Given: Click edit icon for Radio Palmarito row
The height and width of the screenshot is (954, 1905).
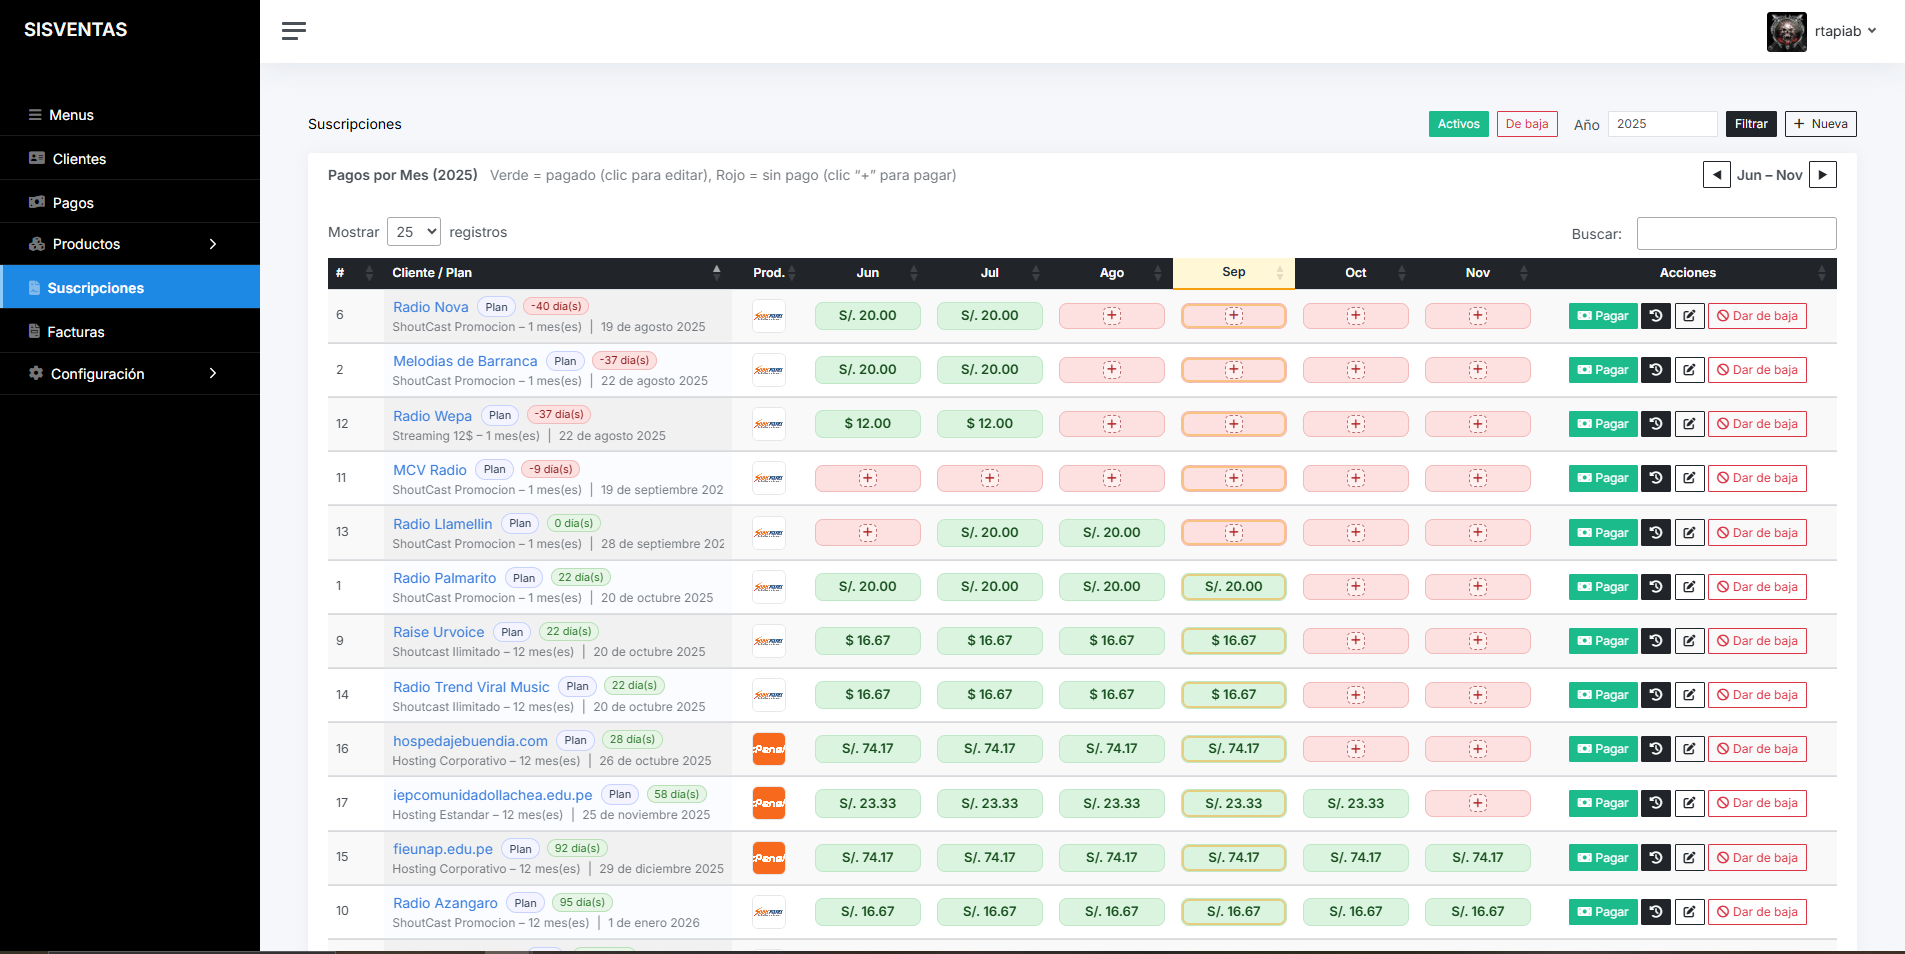Looking at the screenshot, I should [x=1689, y=587].
